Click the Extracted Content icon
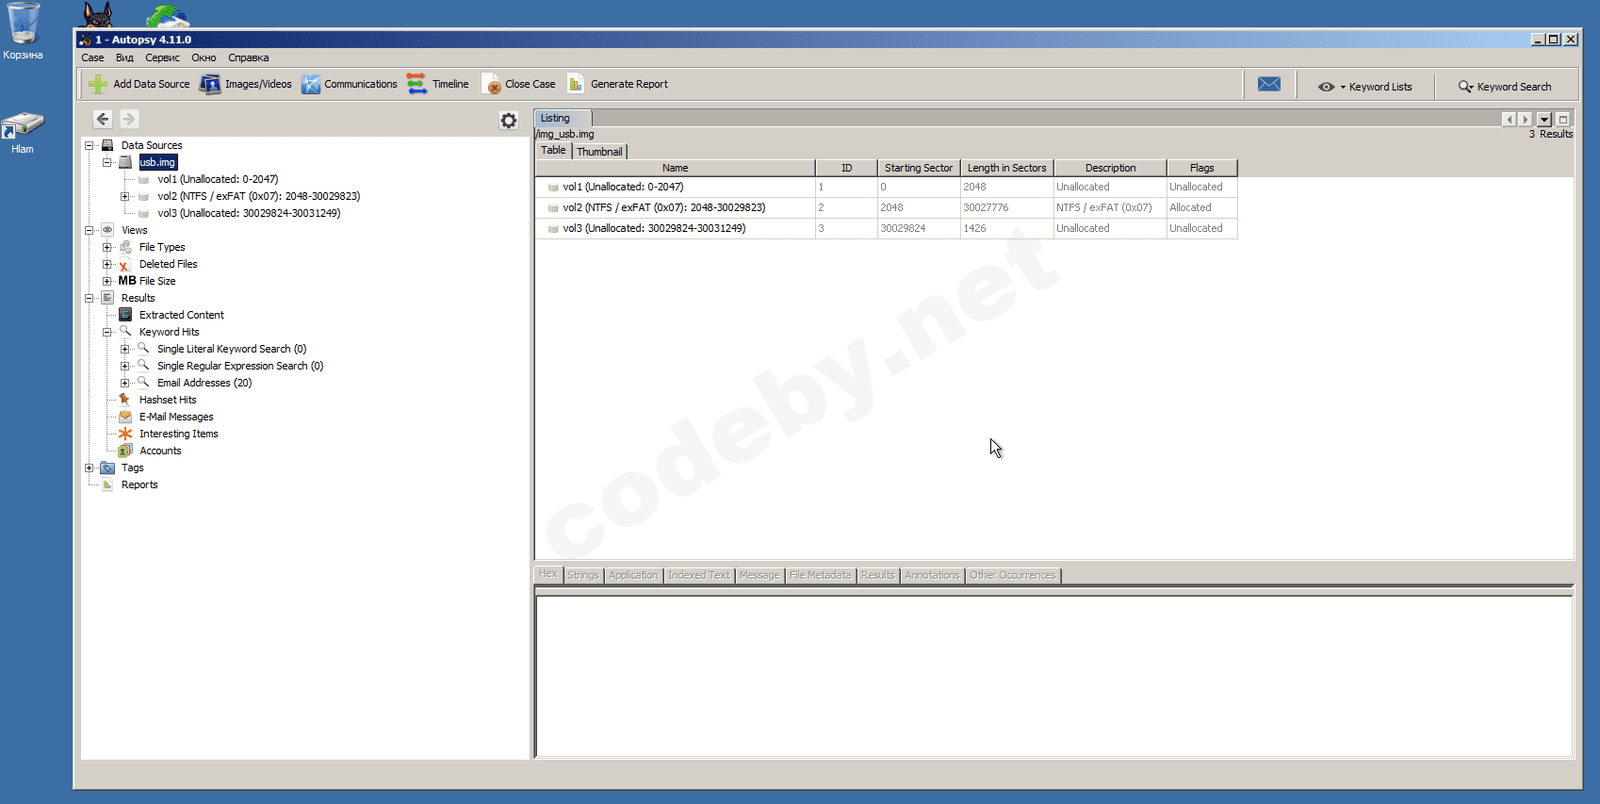Screen dimensions: 1600x804 point(125,315)
